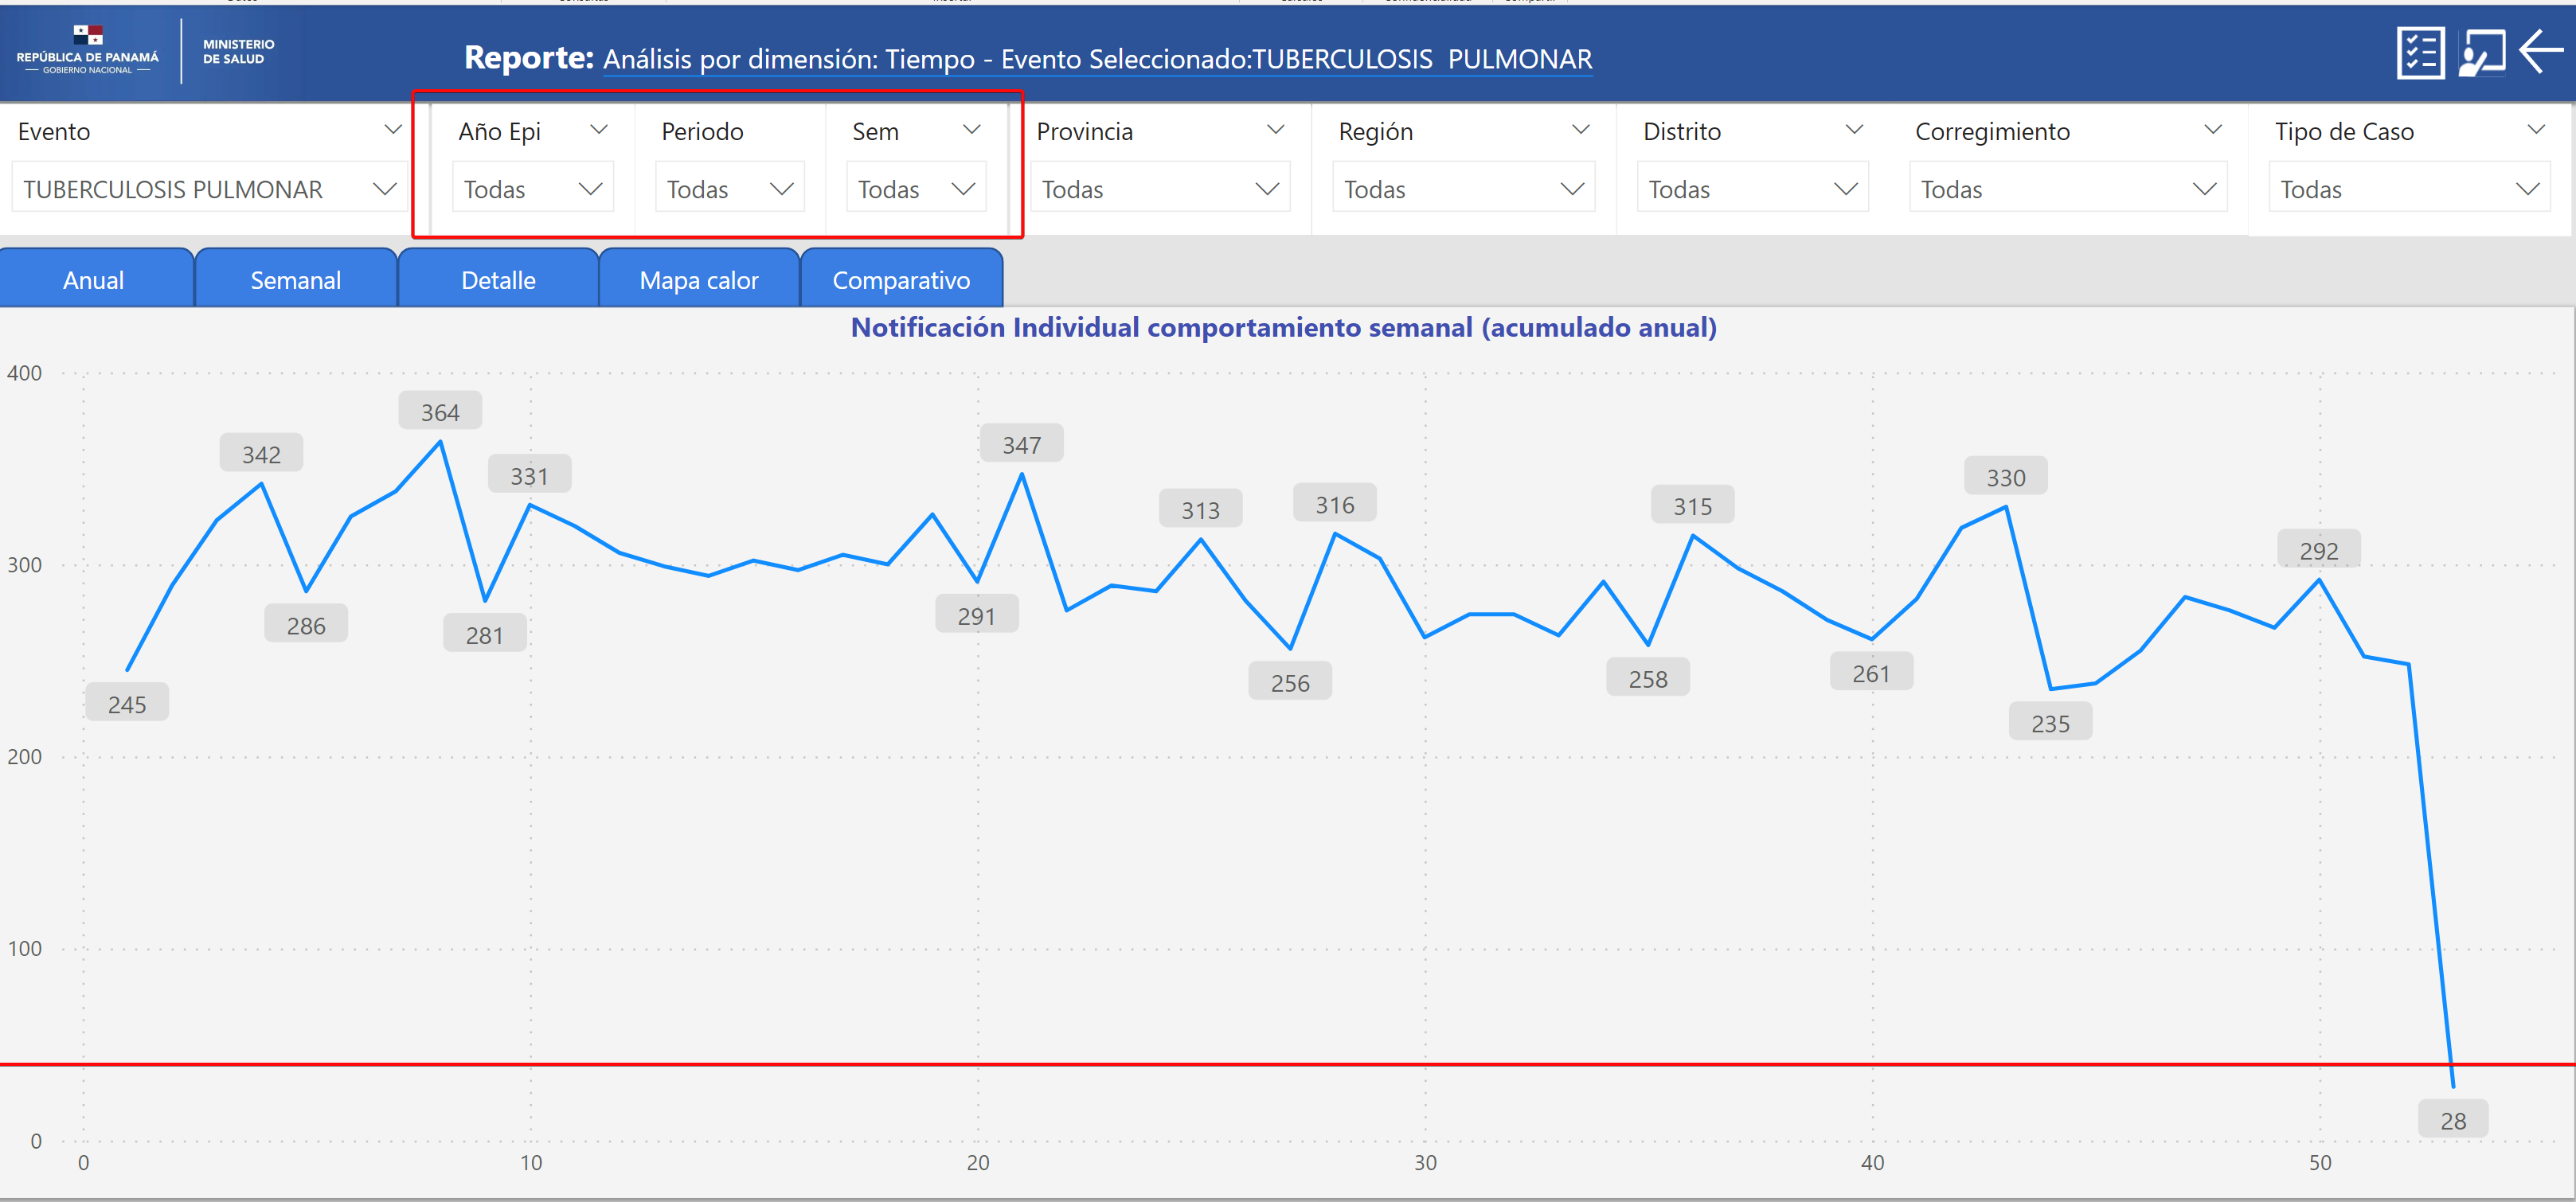Viewport: 2576px width, 1202px height.
Task: Select the 281 data label
Action: 484,634
